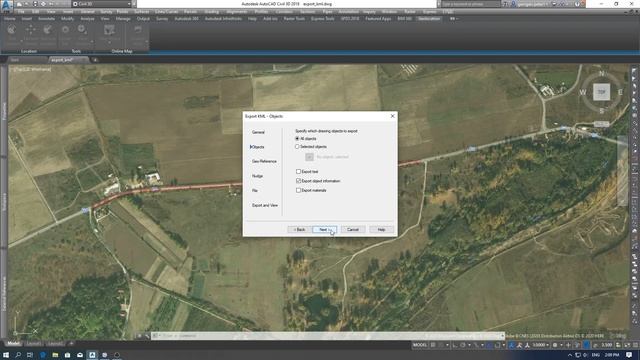The height and width of the screenshot is (360, 640).
Task: Open the Pipes menu
Action: (327, 12)
